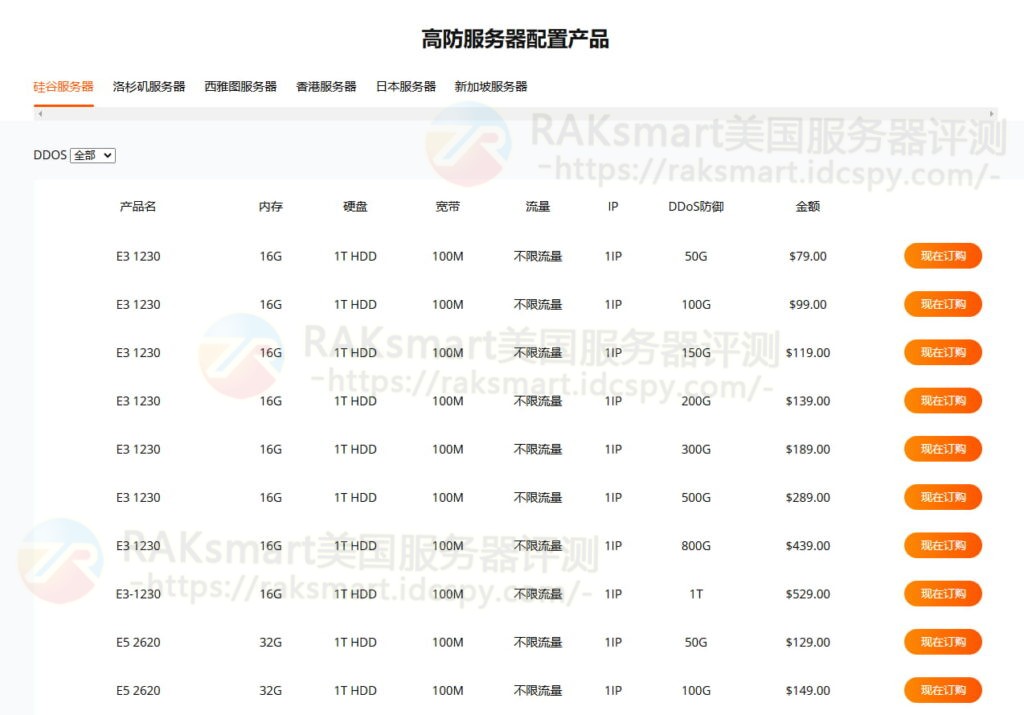1024x715 pixels.
Task: Order the $129.00 E5 2620 server
Action: pyautogui.click(x=941, y=642)
